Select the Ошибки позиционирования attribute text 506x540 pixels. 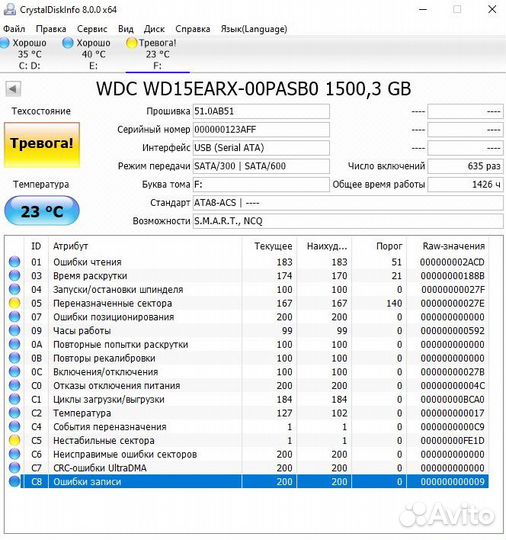click(x=113, y=317)
